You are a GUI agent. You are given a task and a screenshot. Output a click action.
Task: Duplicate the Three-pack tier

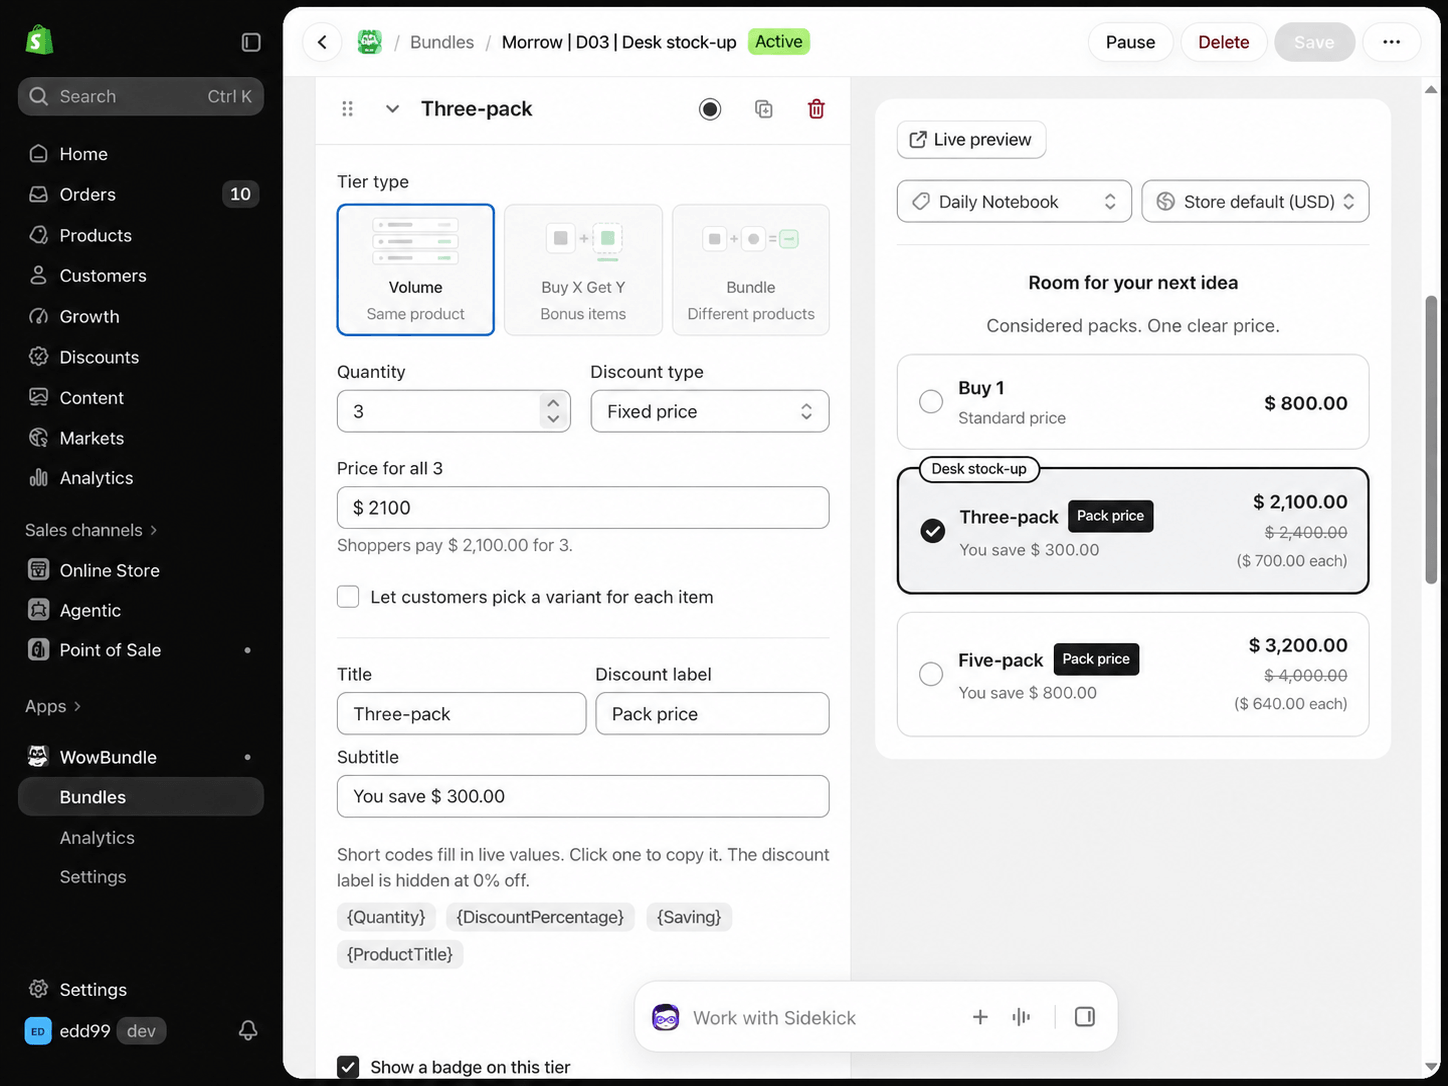[x=764, y=109]
